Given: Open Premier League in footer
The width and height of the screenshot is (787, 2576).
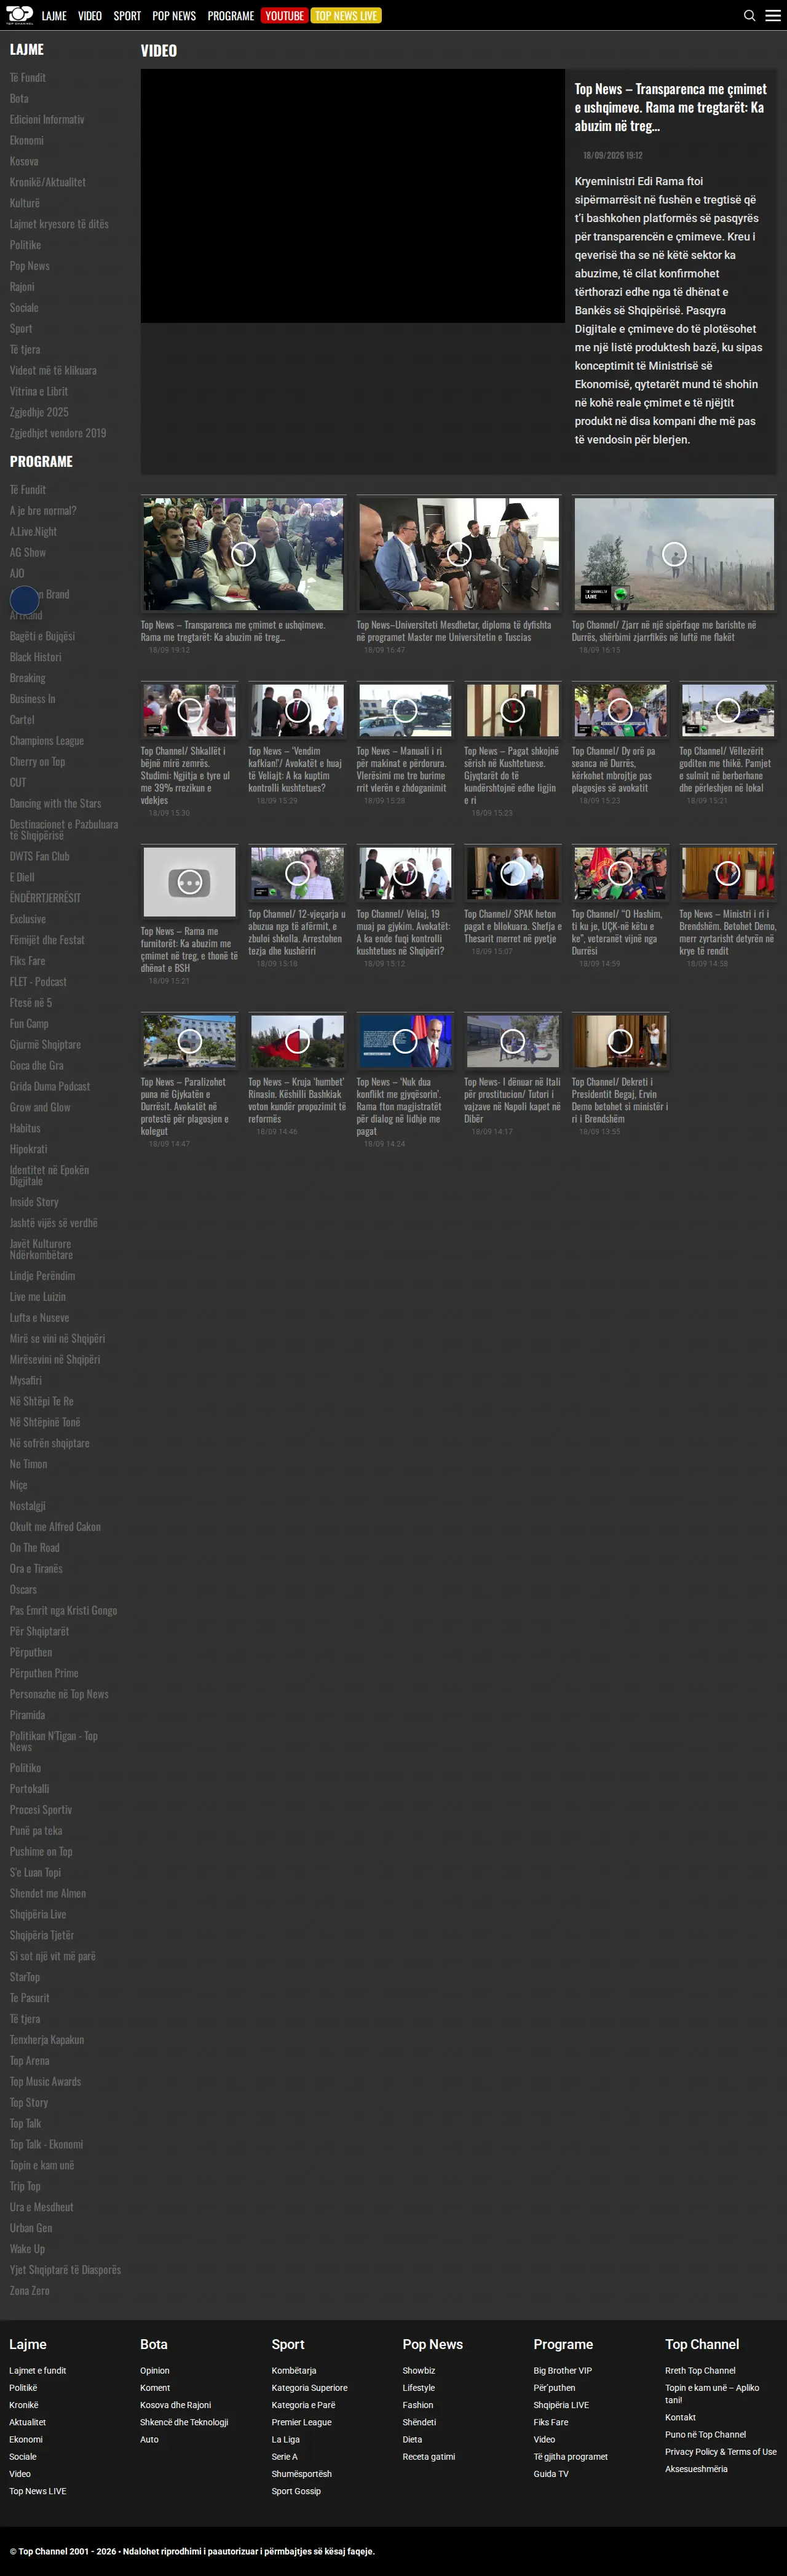Looking at the screenshot, I should (x=301, y=2422).
